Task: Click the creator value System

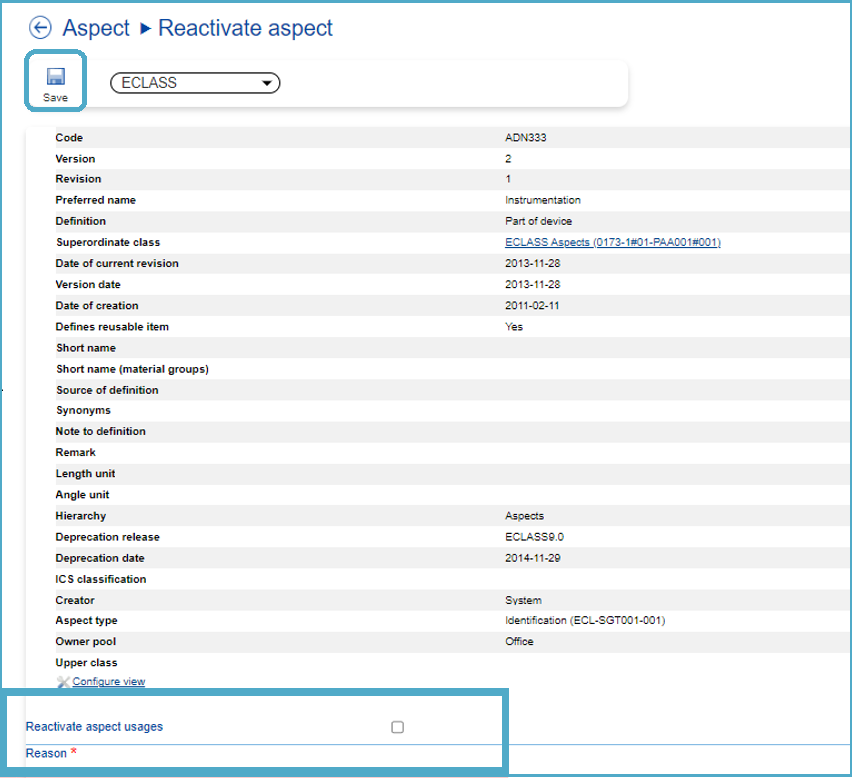Action: 523,601
